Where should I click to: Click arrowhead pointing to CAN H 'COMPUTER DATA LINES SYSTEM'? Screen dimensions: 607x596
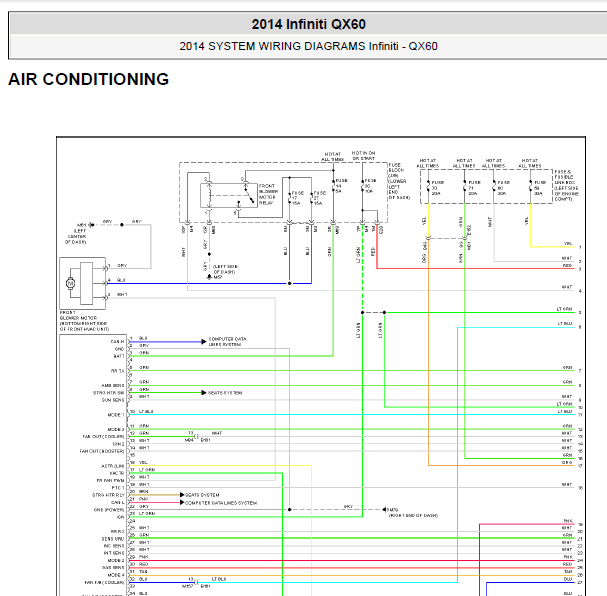point(204,341)
